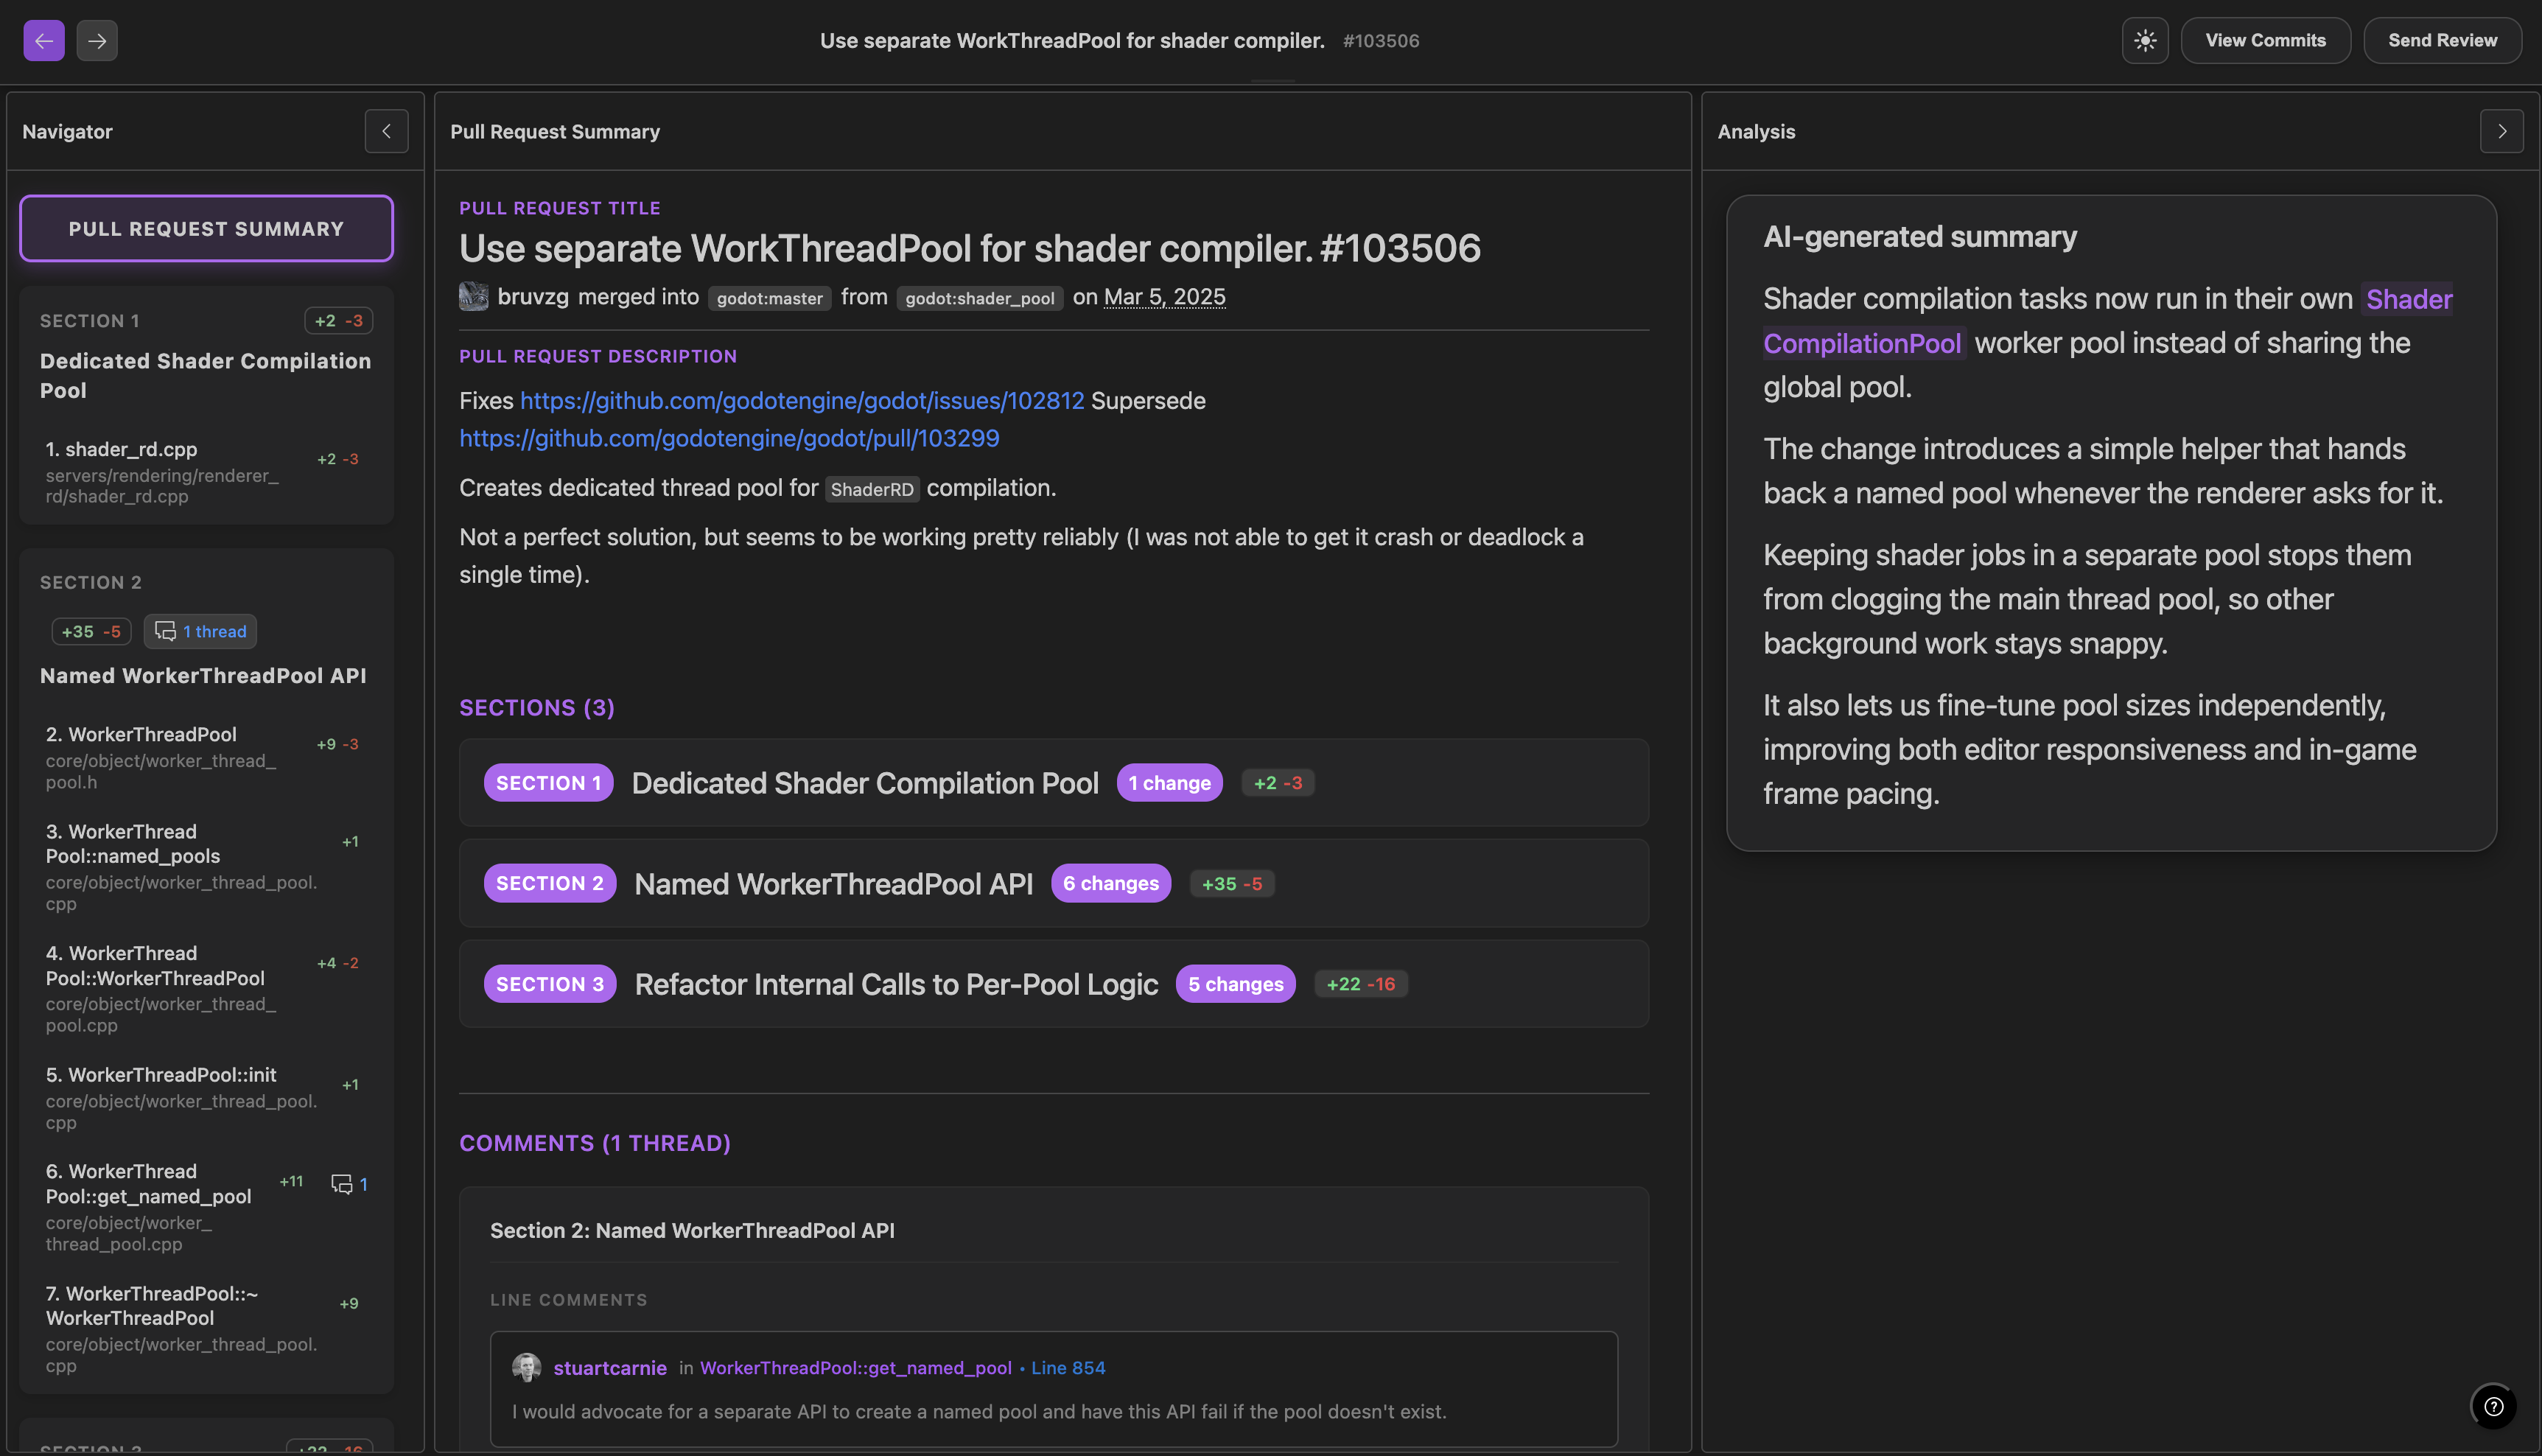Click the 1 thread badge in Section 2
Screen dimensions: 2542x1456
[x=201, y=632]
